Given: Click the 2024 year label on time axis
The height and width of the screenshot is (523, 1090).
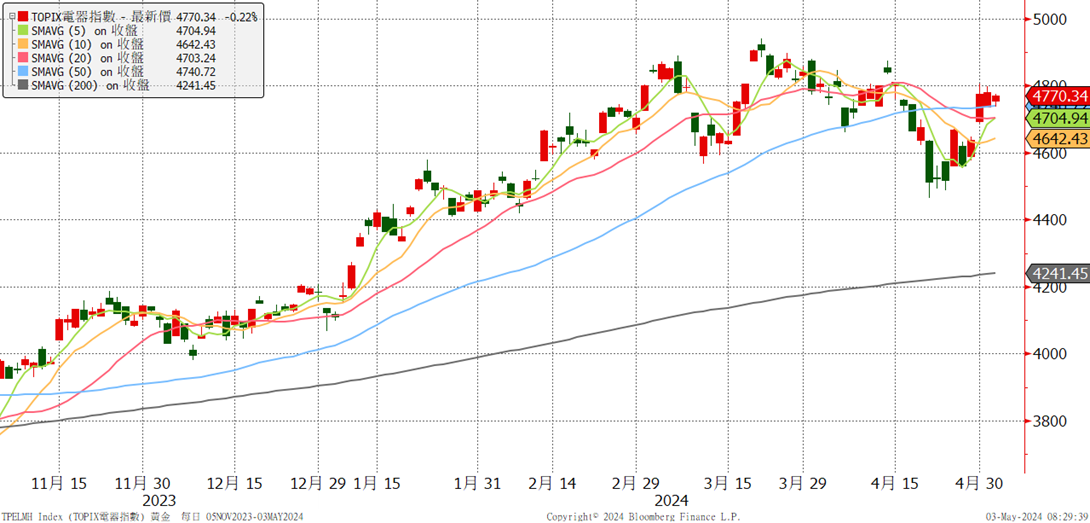Looking at the screenshot, I should coord(672,500).
